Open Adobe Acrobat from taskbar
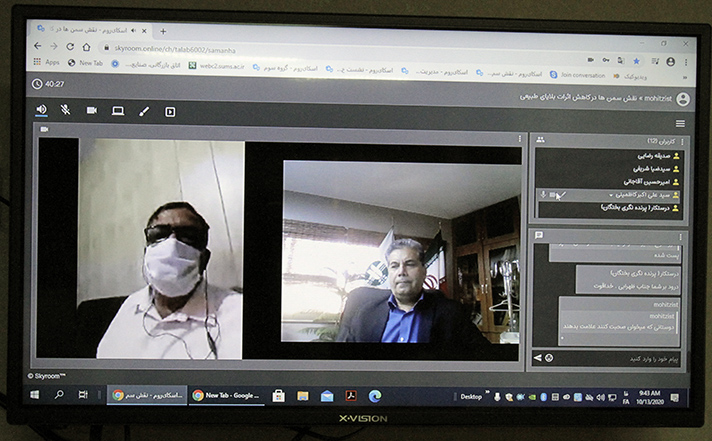The image size is (712, 441). pyautogui.click(x=351, y=396)
